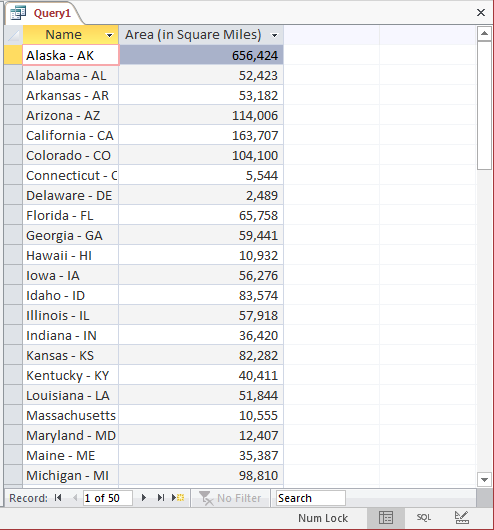Click the vertical scrollbar up arrow
Viewport: 494px width, 530px height.
[484, 33]
